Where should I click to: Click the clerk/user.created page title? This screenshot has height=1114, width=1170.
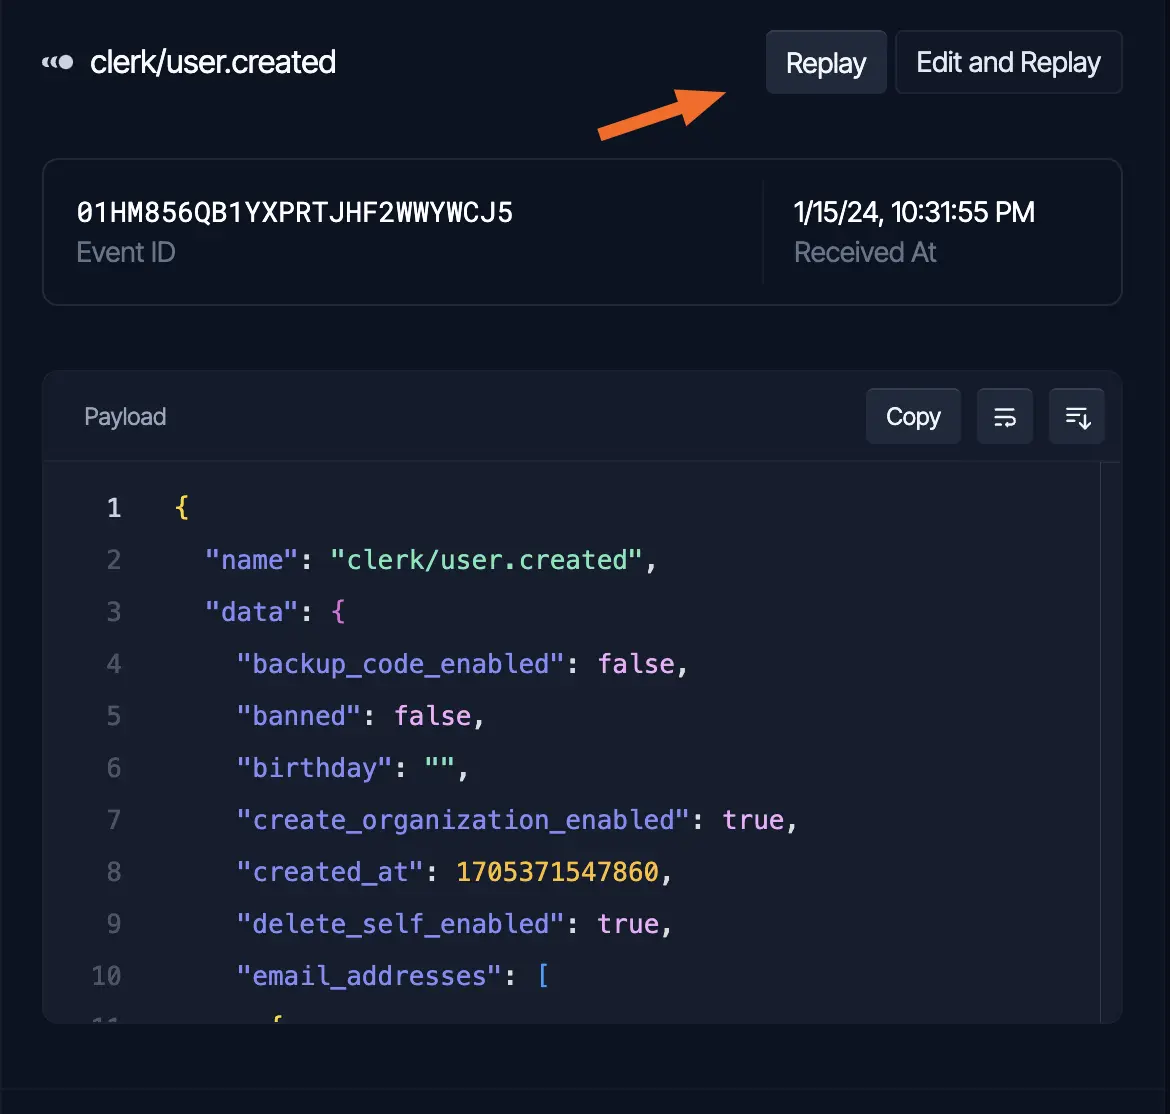click(213, 62)
